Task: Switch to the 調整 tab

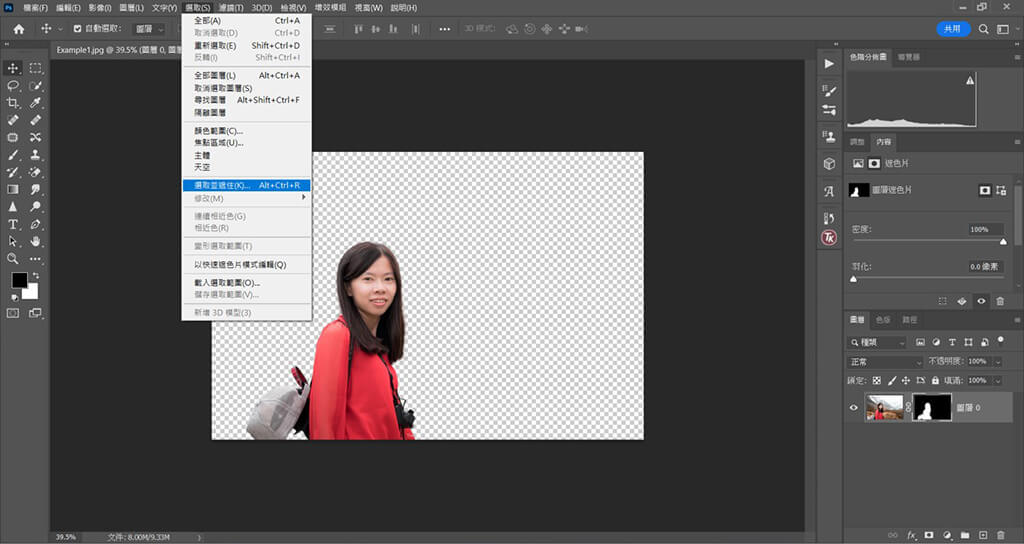Action: [857, 142]
